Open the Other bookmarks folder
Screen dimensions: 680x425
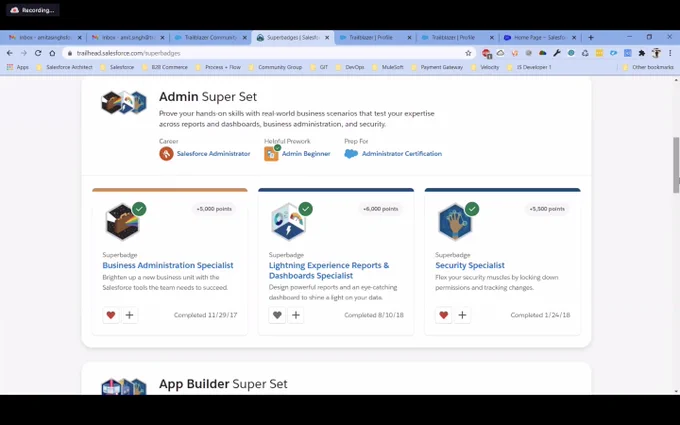648,67
